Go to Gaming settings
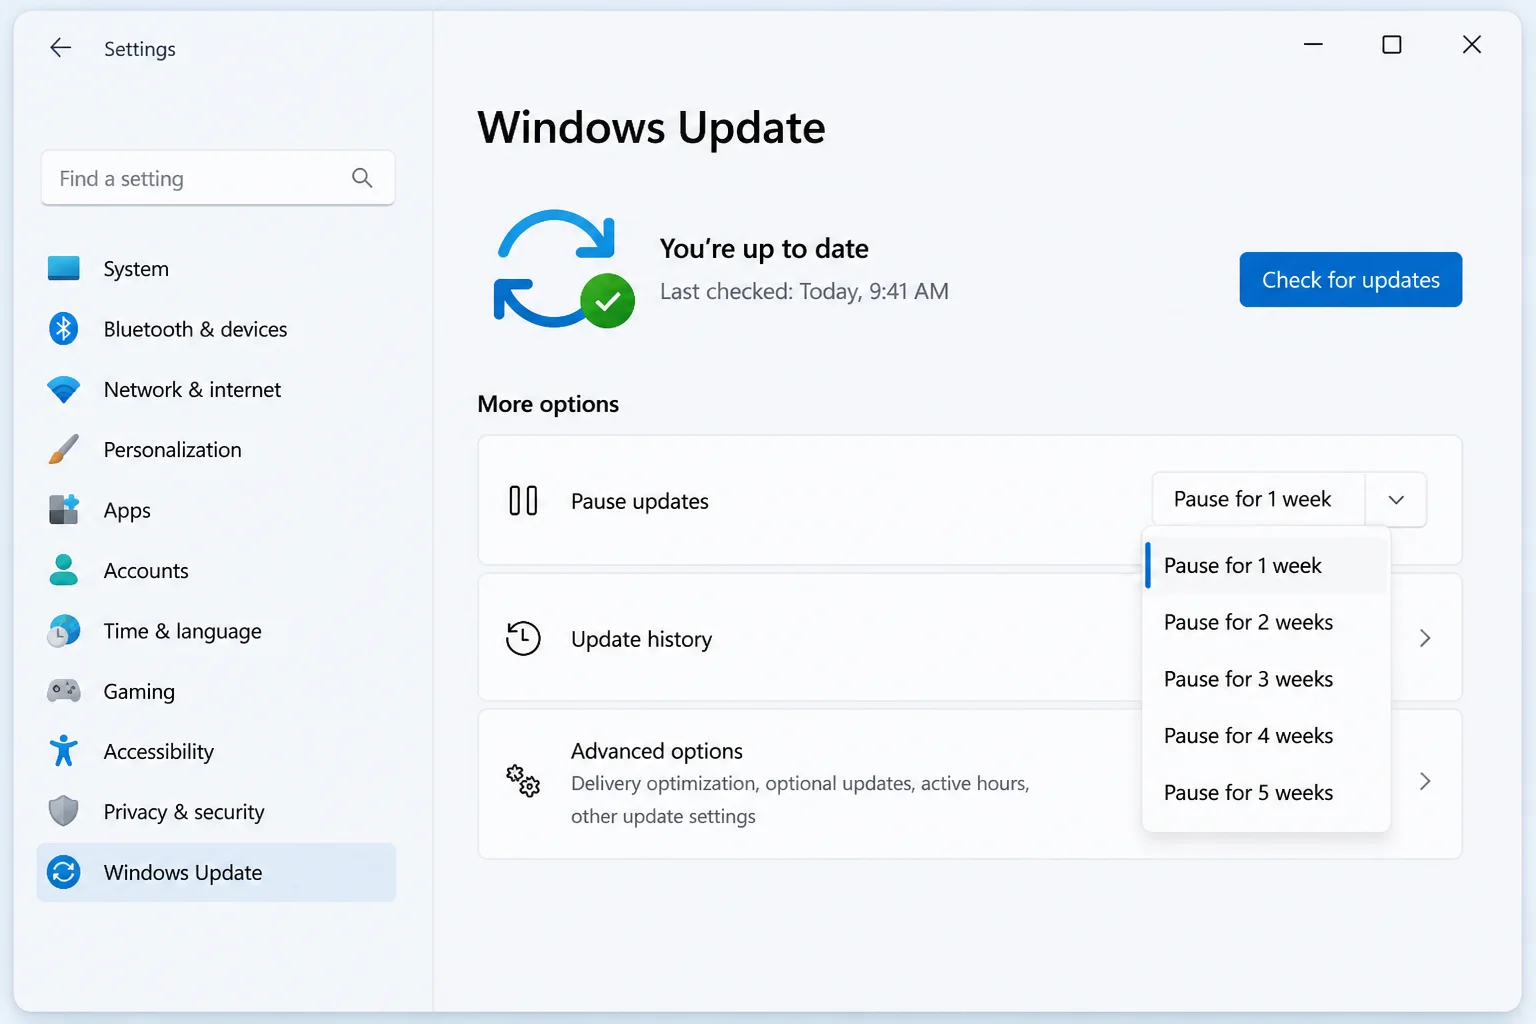This screenshot has width=1536, height=1024. tap(216, 691)
